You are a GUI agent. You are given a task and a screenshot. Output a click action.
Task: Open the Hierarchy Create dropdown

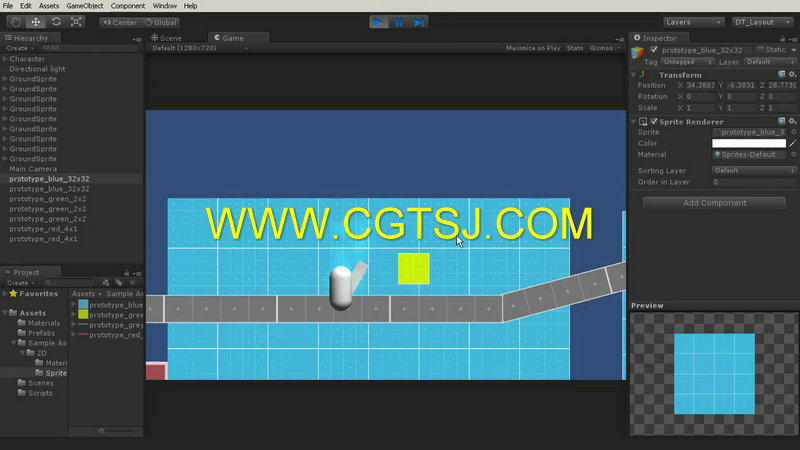tap(20, 48)
